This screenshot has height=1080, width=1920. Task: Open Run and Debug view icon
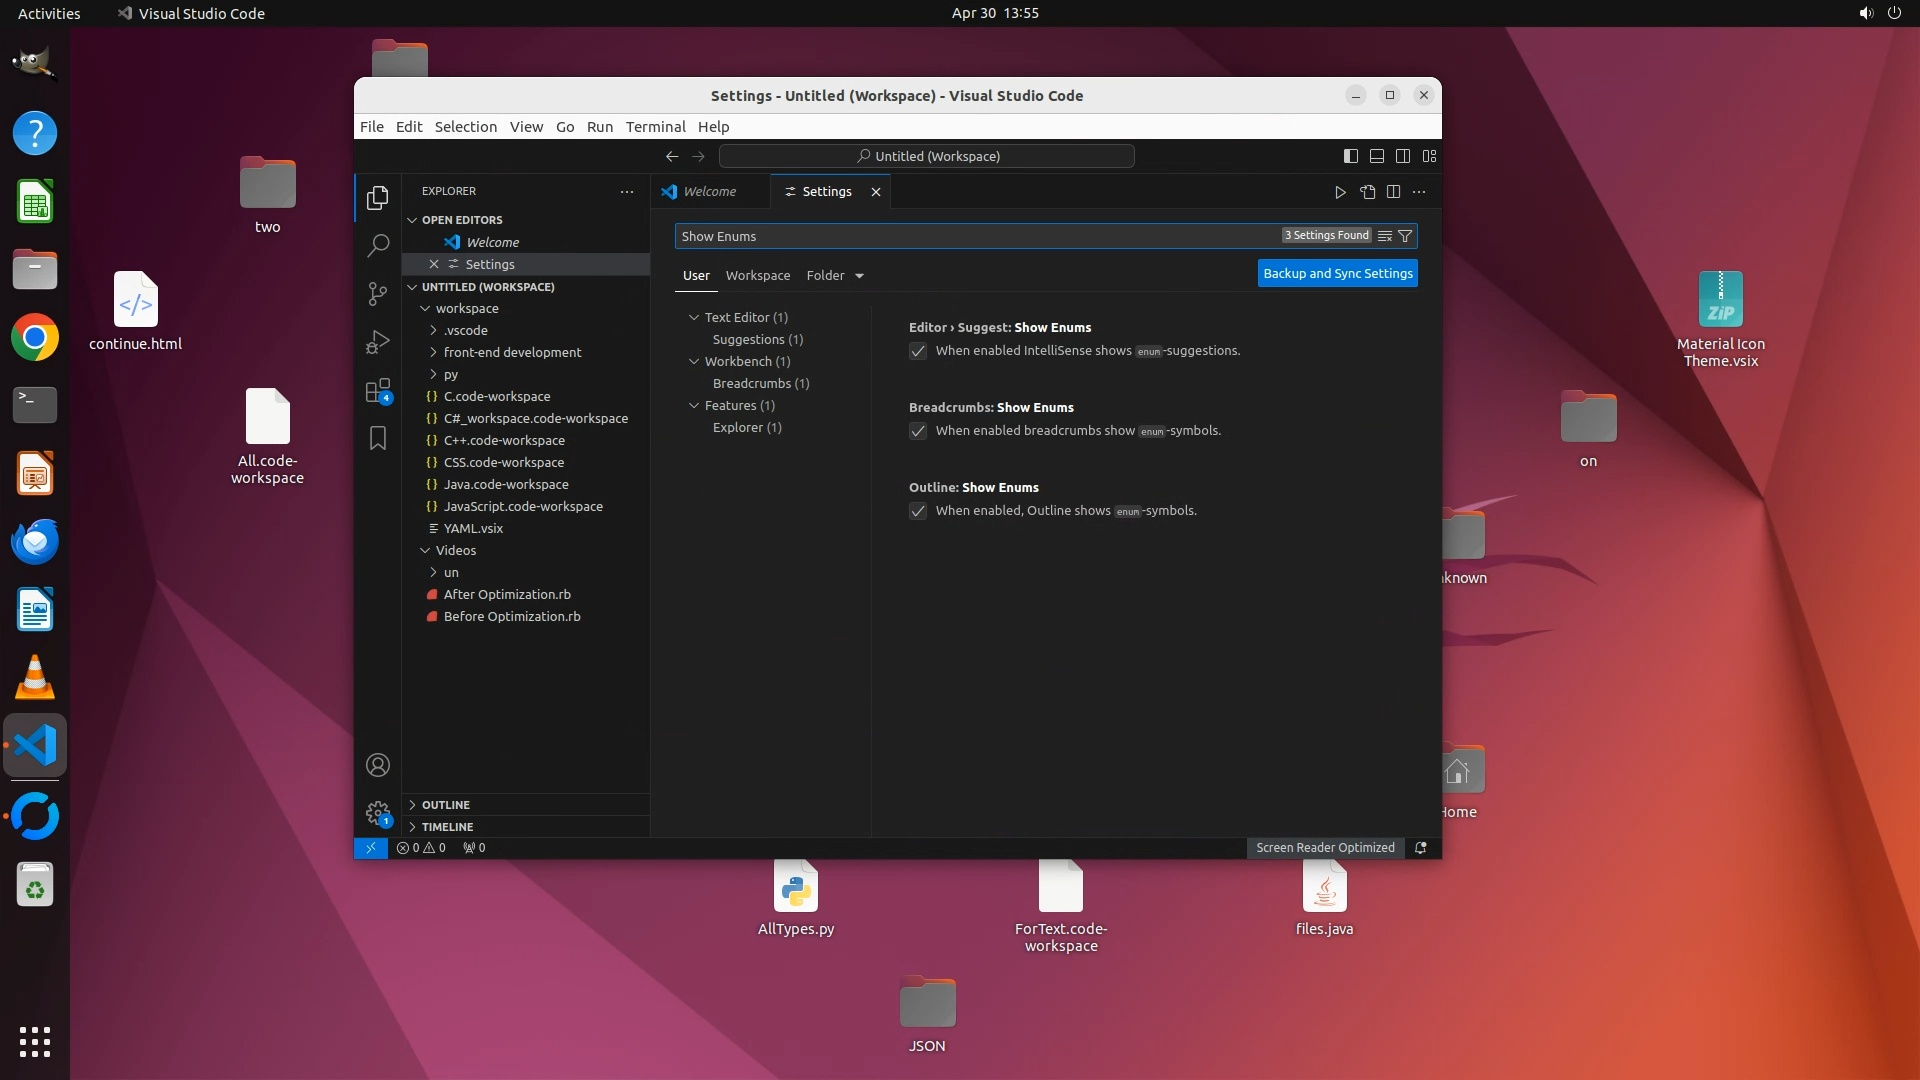click(x=378, y=342)
